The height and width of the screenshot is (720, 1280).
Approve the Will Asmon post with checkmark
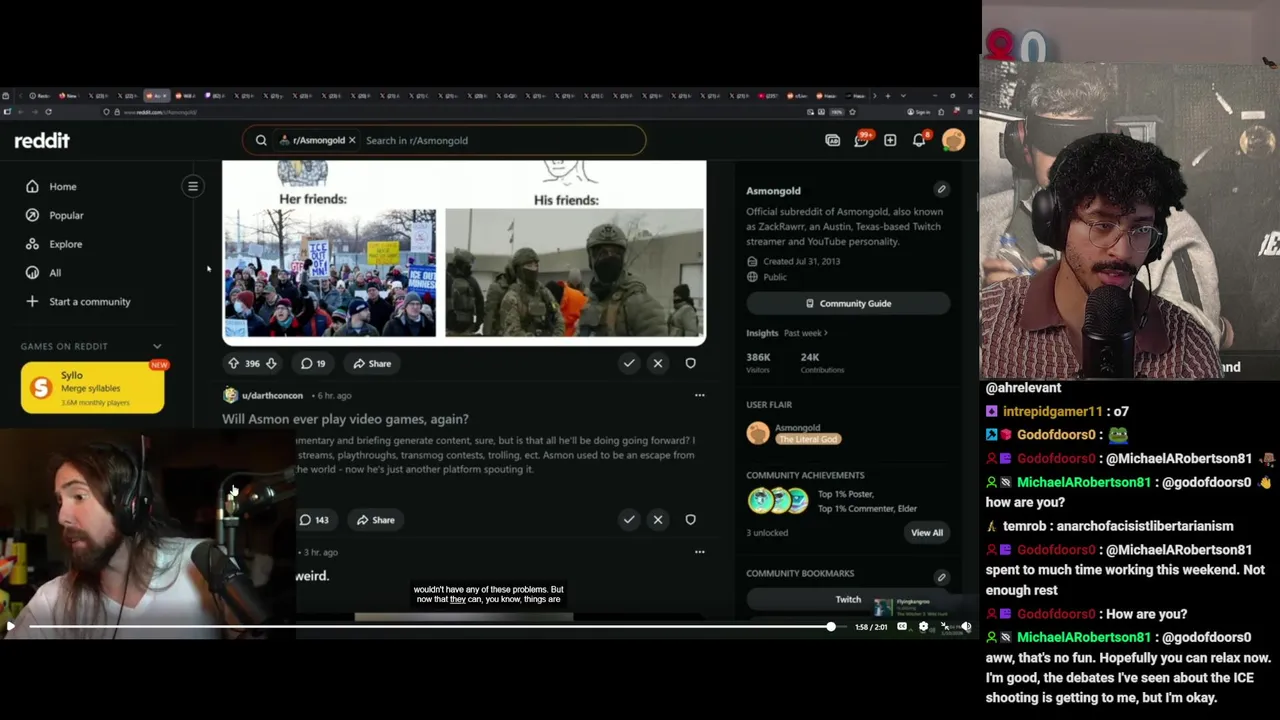[x=629, y=520]
